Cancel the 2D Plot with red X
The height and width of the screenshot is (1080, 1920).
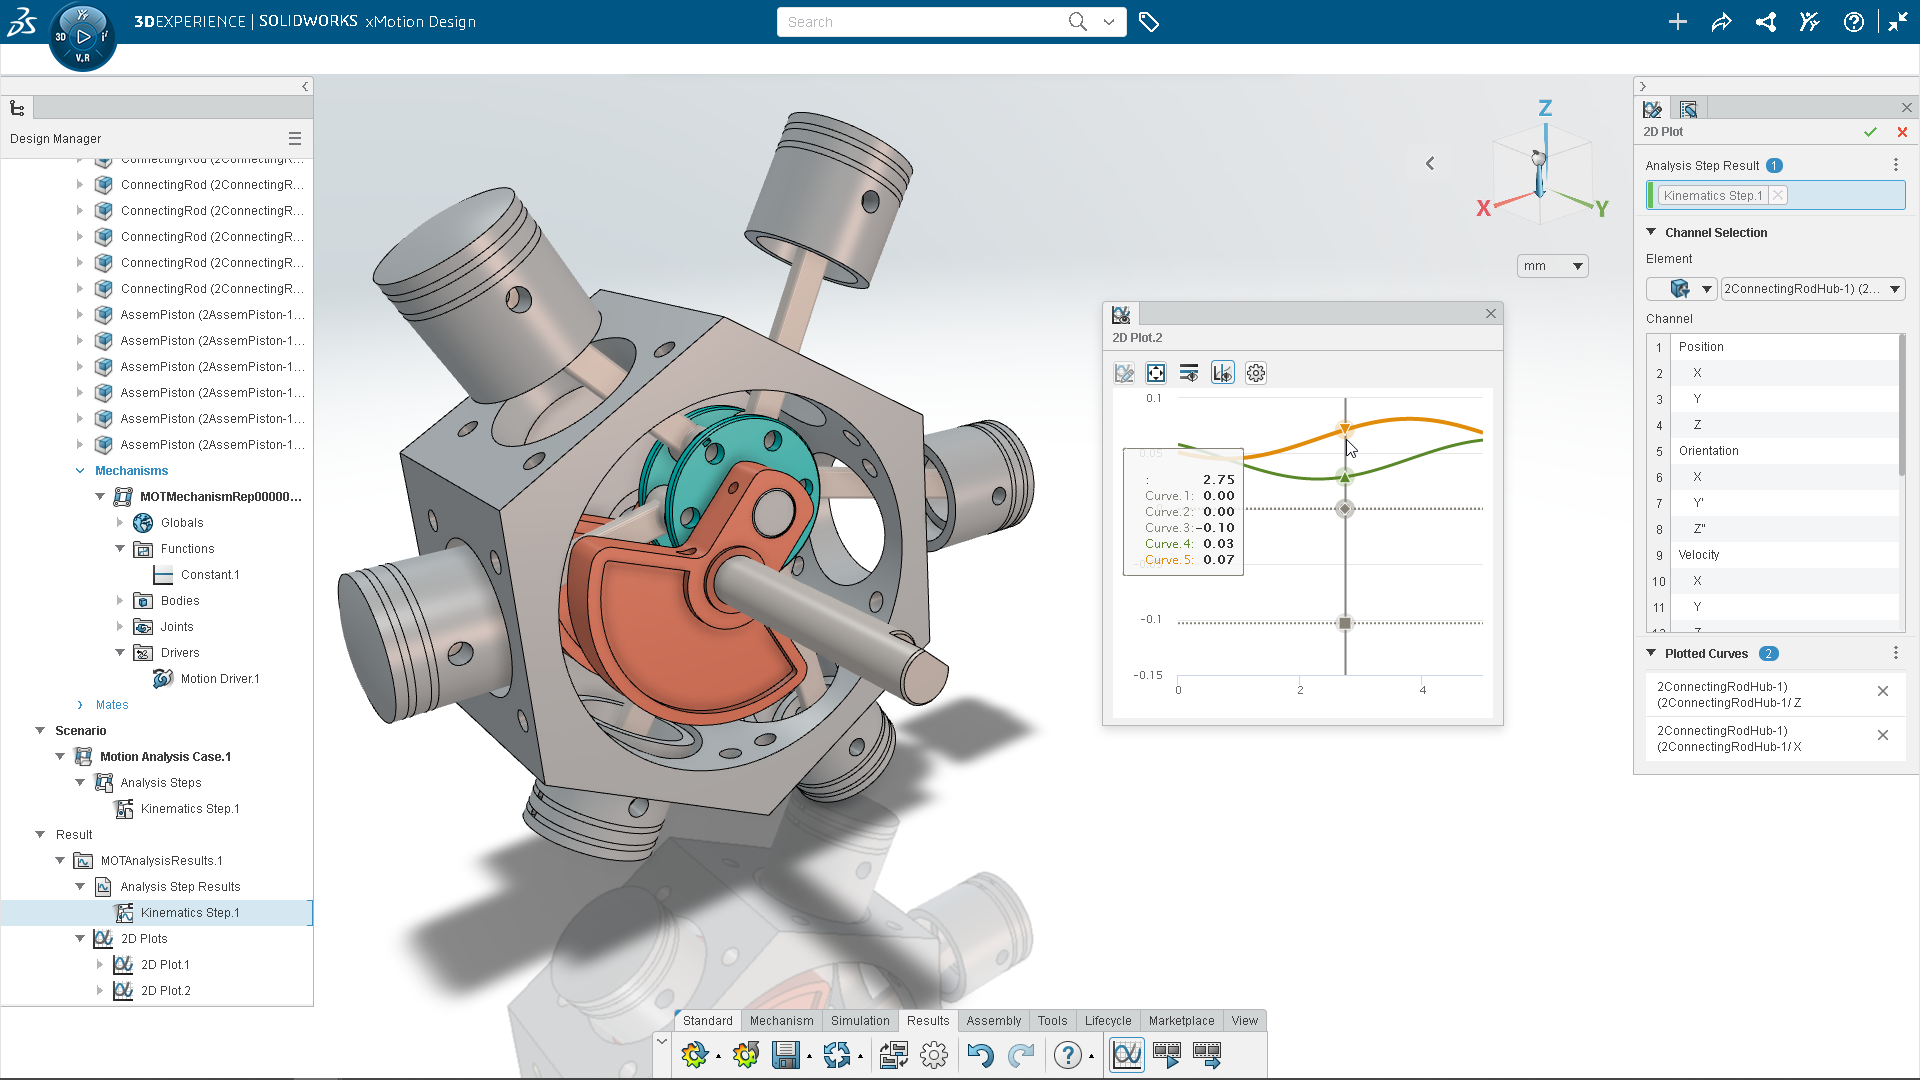(x=1902, y=131)
